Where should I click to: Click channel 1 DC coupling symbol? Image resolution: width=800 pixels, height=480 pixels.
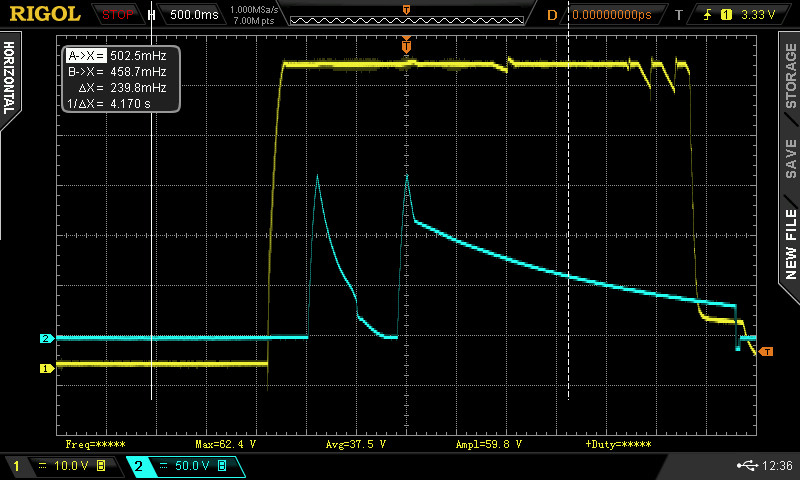(x=42, y=465)
